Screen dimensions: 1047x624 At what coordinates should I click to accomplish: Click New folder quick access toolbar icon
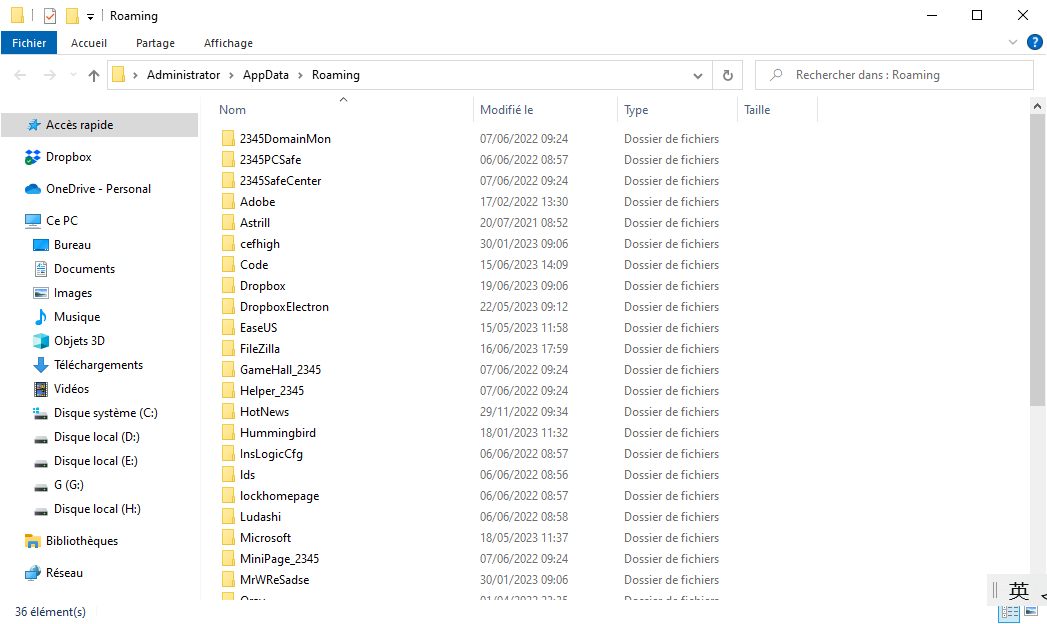pos(72,15)
